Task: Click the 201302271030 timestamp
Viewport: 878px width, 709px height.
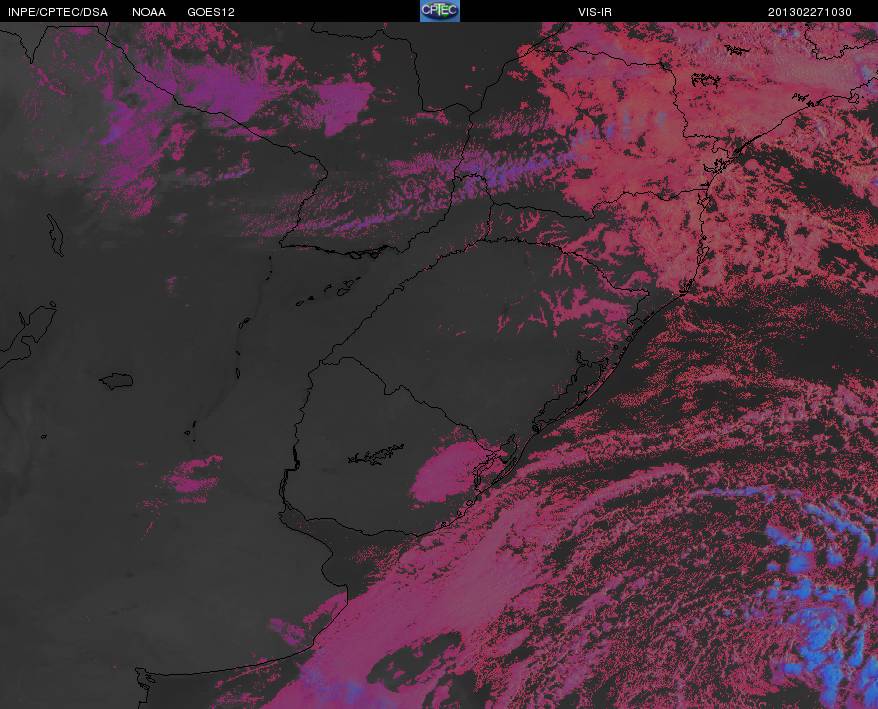Action: pos(810,12)
